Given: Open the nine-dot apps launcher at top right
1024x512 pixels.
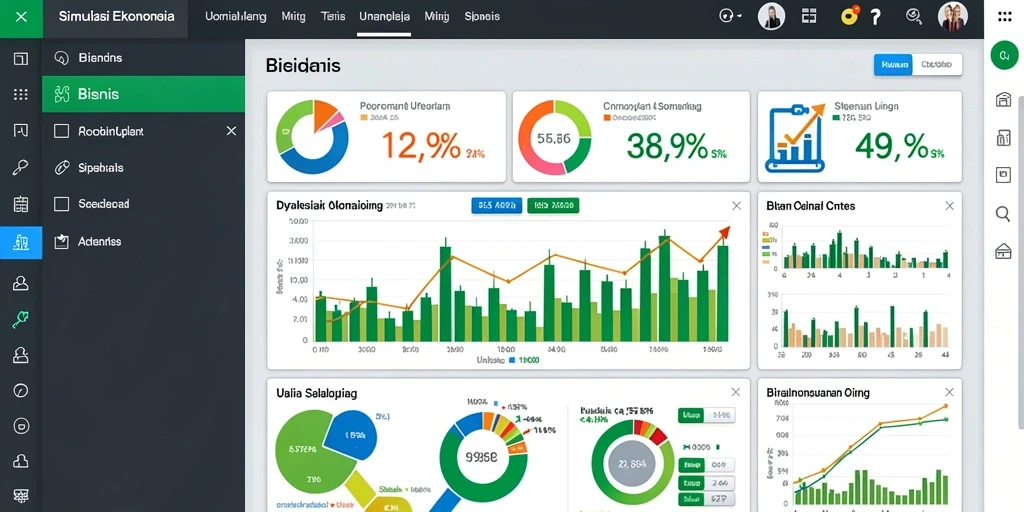Looking at the screenshot, I should point(1004,17).
